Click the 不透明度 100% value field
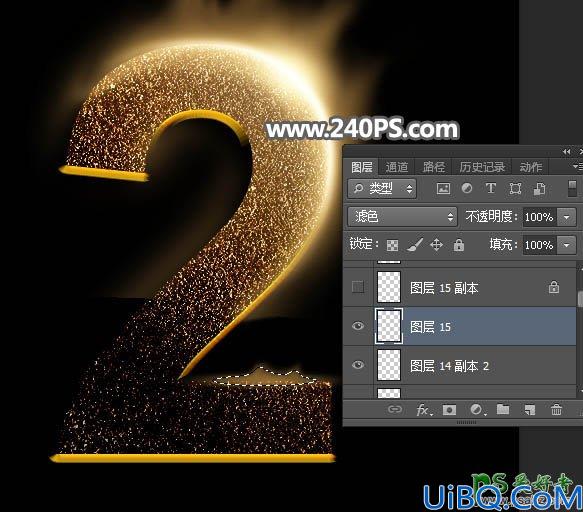 tap(539, 217)
